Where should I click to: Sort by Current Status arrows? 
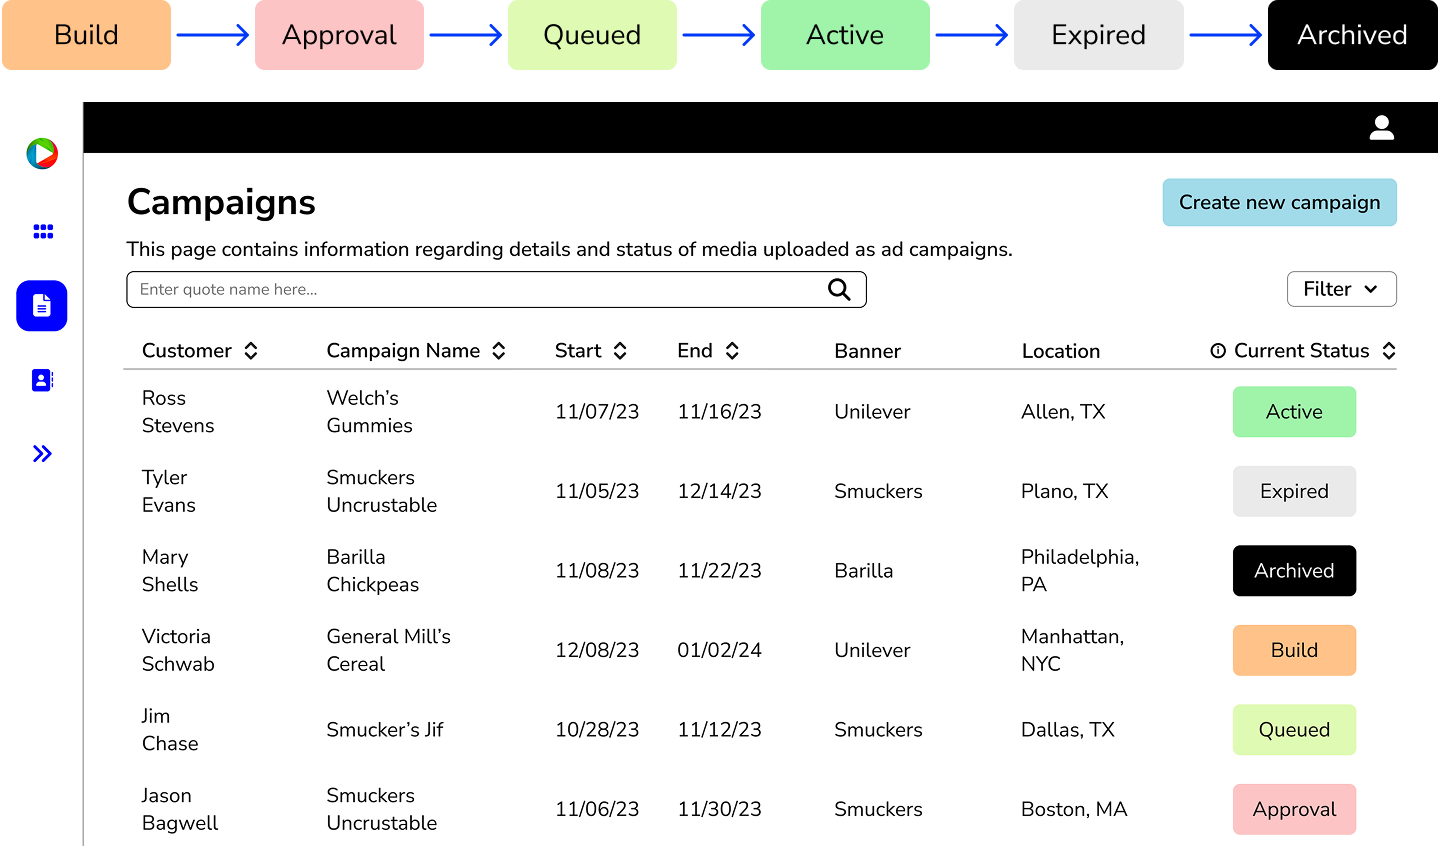point(1389,351)
